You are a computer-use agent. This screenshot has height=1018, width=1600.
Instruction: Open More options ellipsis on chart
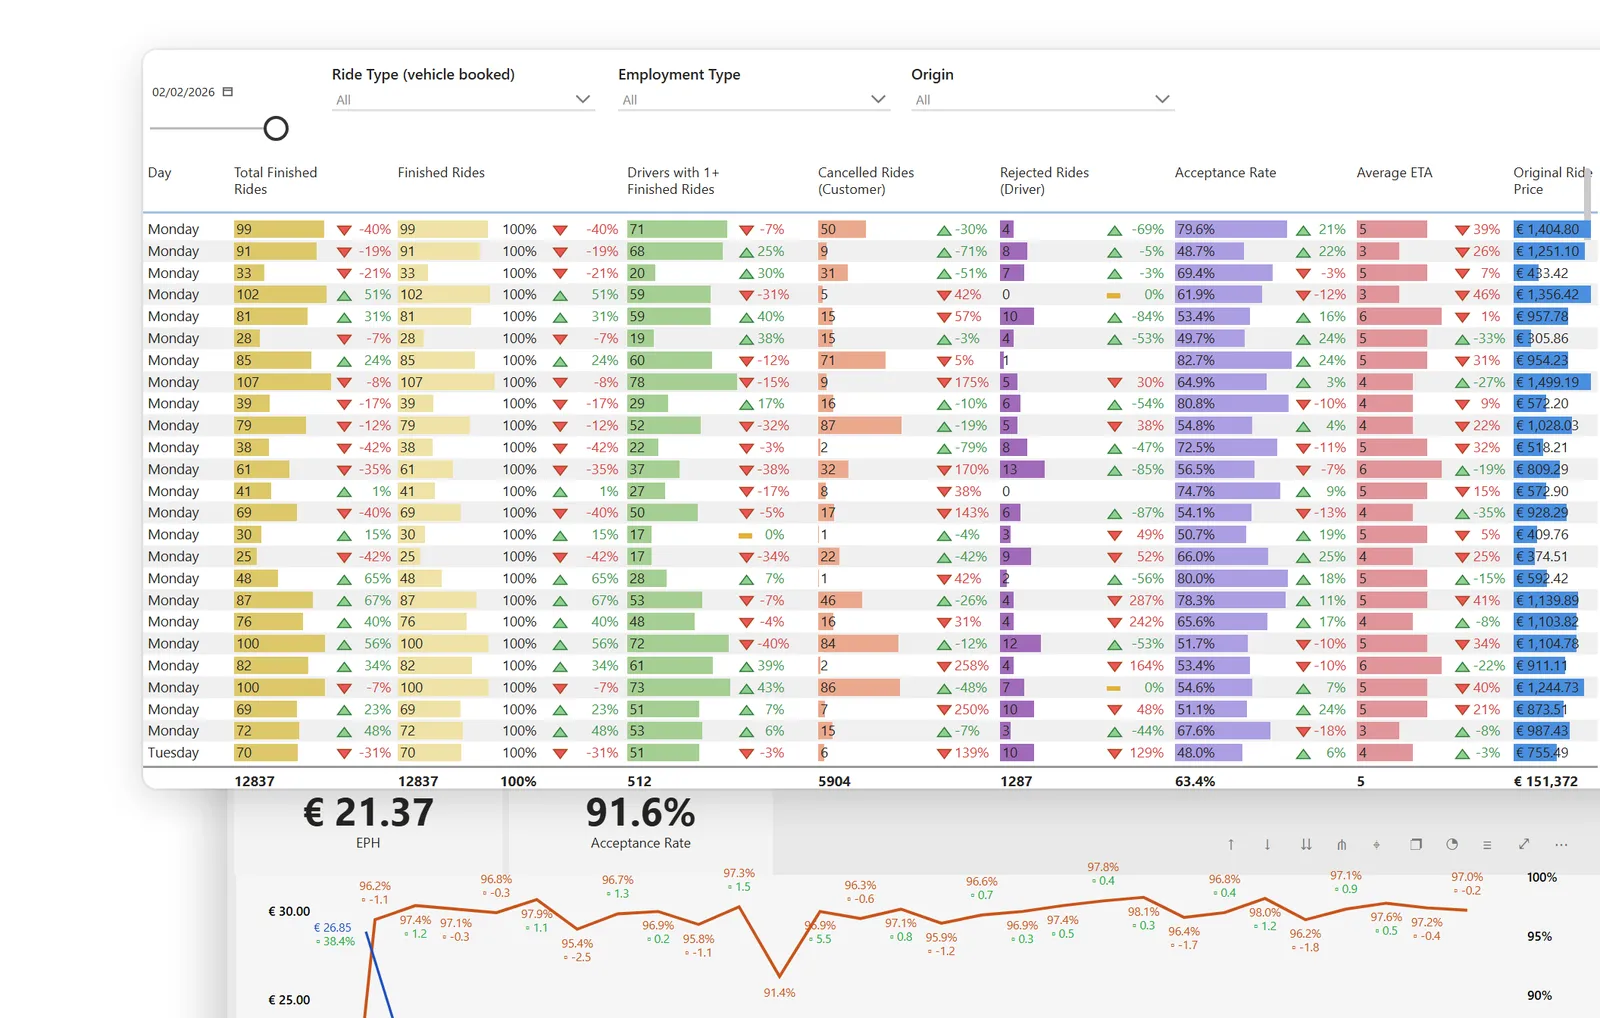point(1561,844)
